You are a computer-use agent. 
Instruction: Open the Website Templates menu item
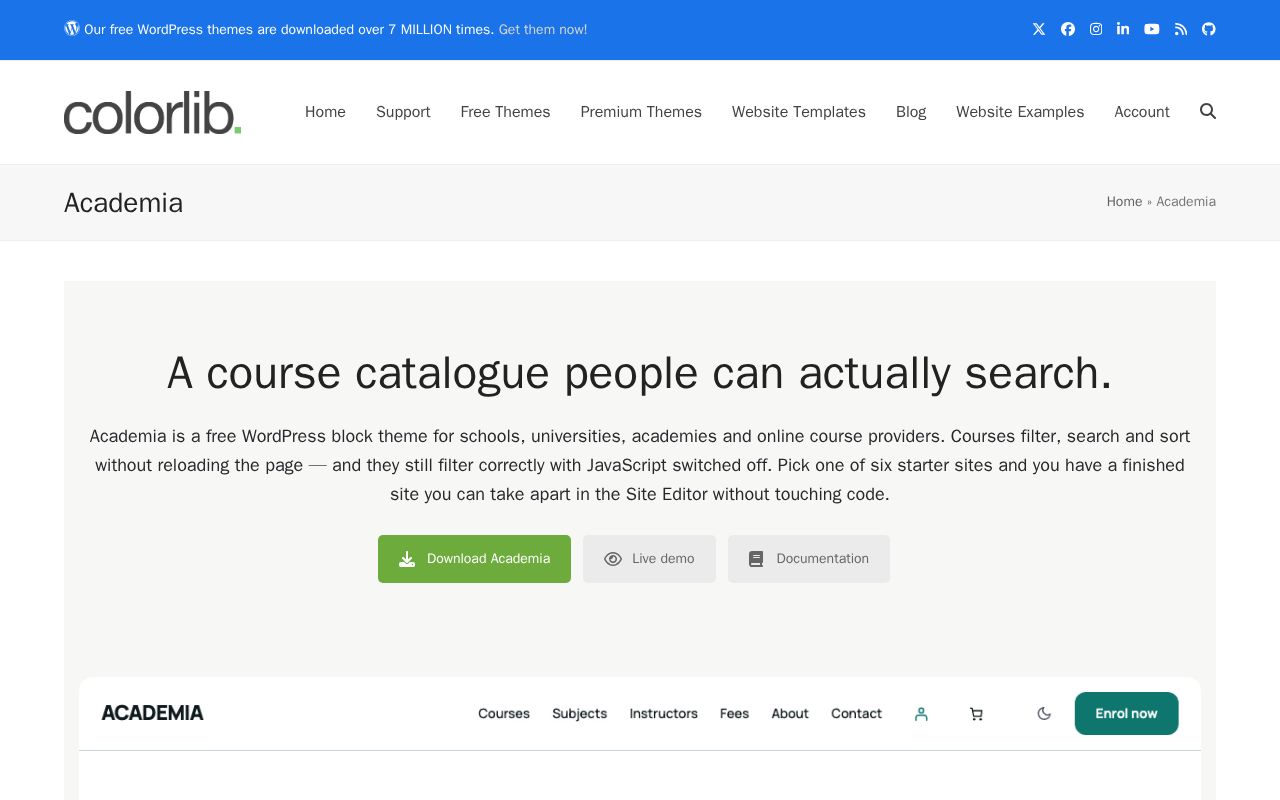click(799, 112)
